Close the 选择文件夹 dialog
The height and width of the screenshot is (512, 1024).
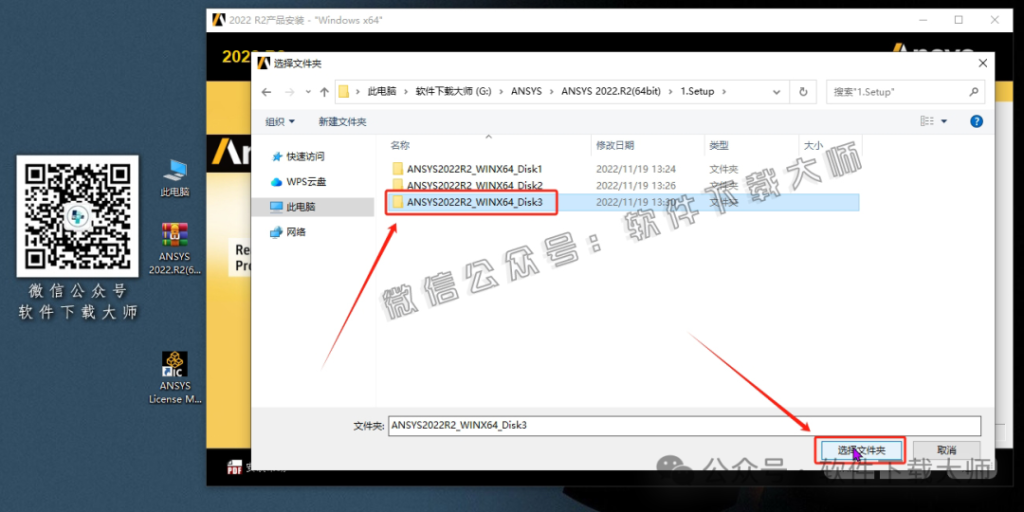coord(982,63)
